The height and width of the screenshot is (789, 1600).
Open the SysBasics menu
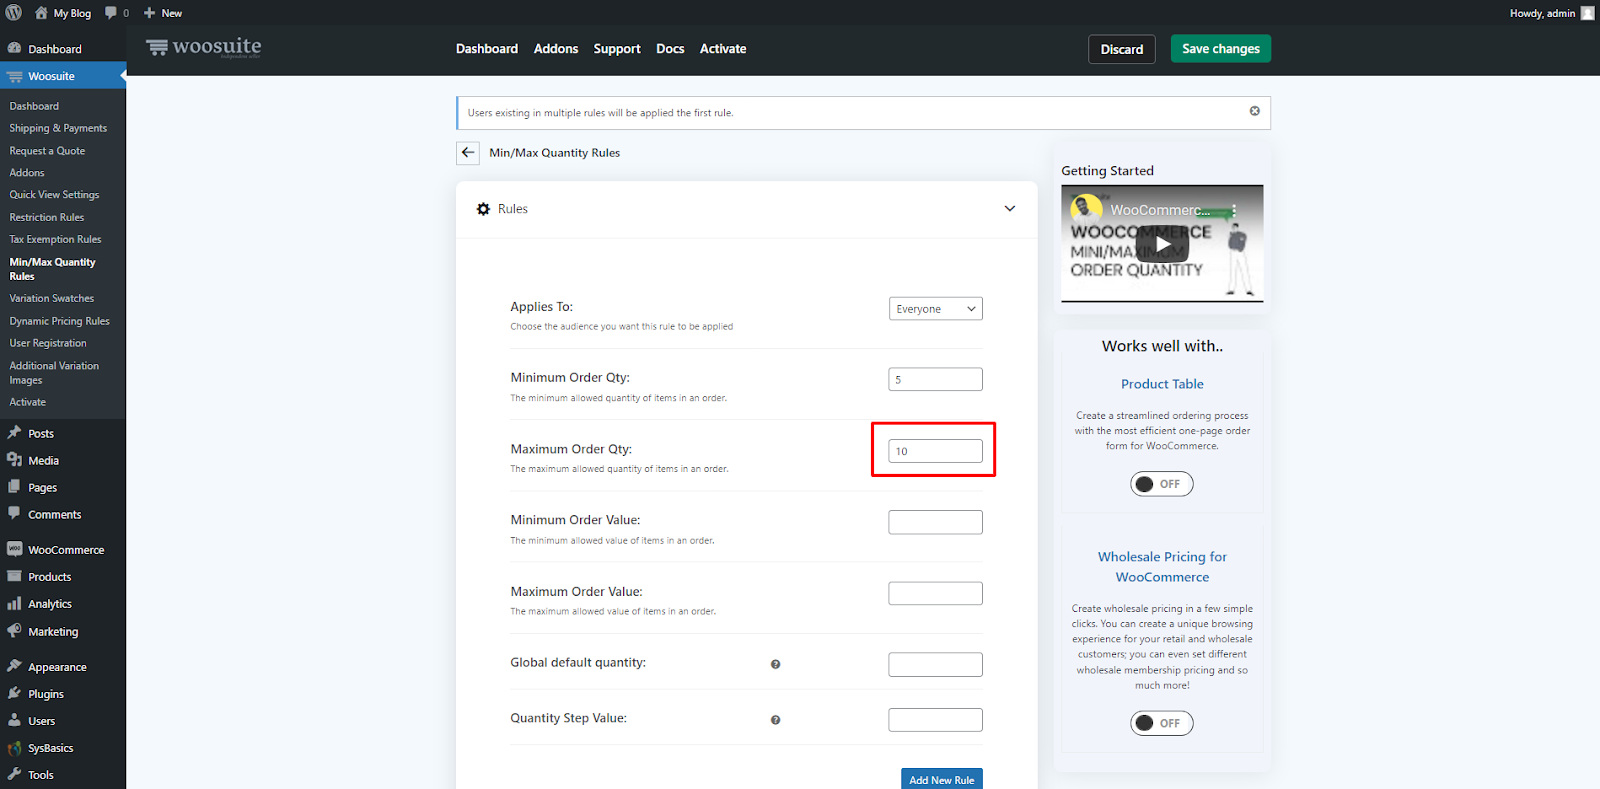tap(50, 748)
